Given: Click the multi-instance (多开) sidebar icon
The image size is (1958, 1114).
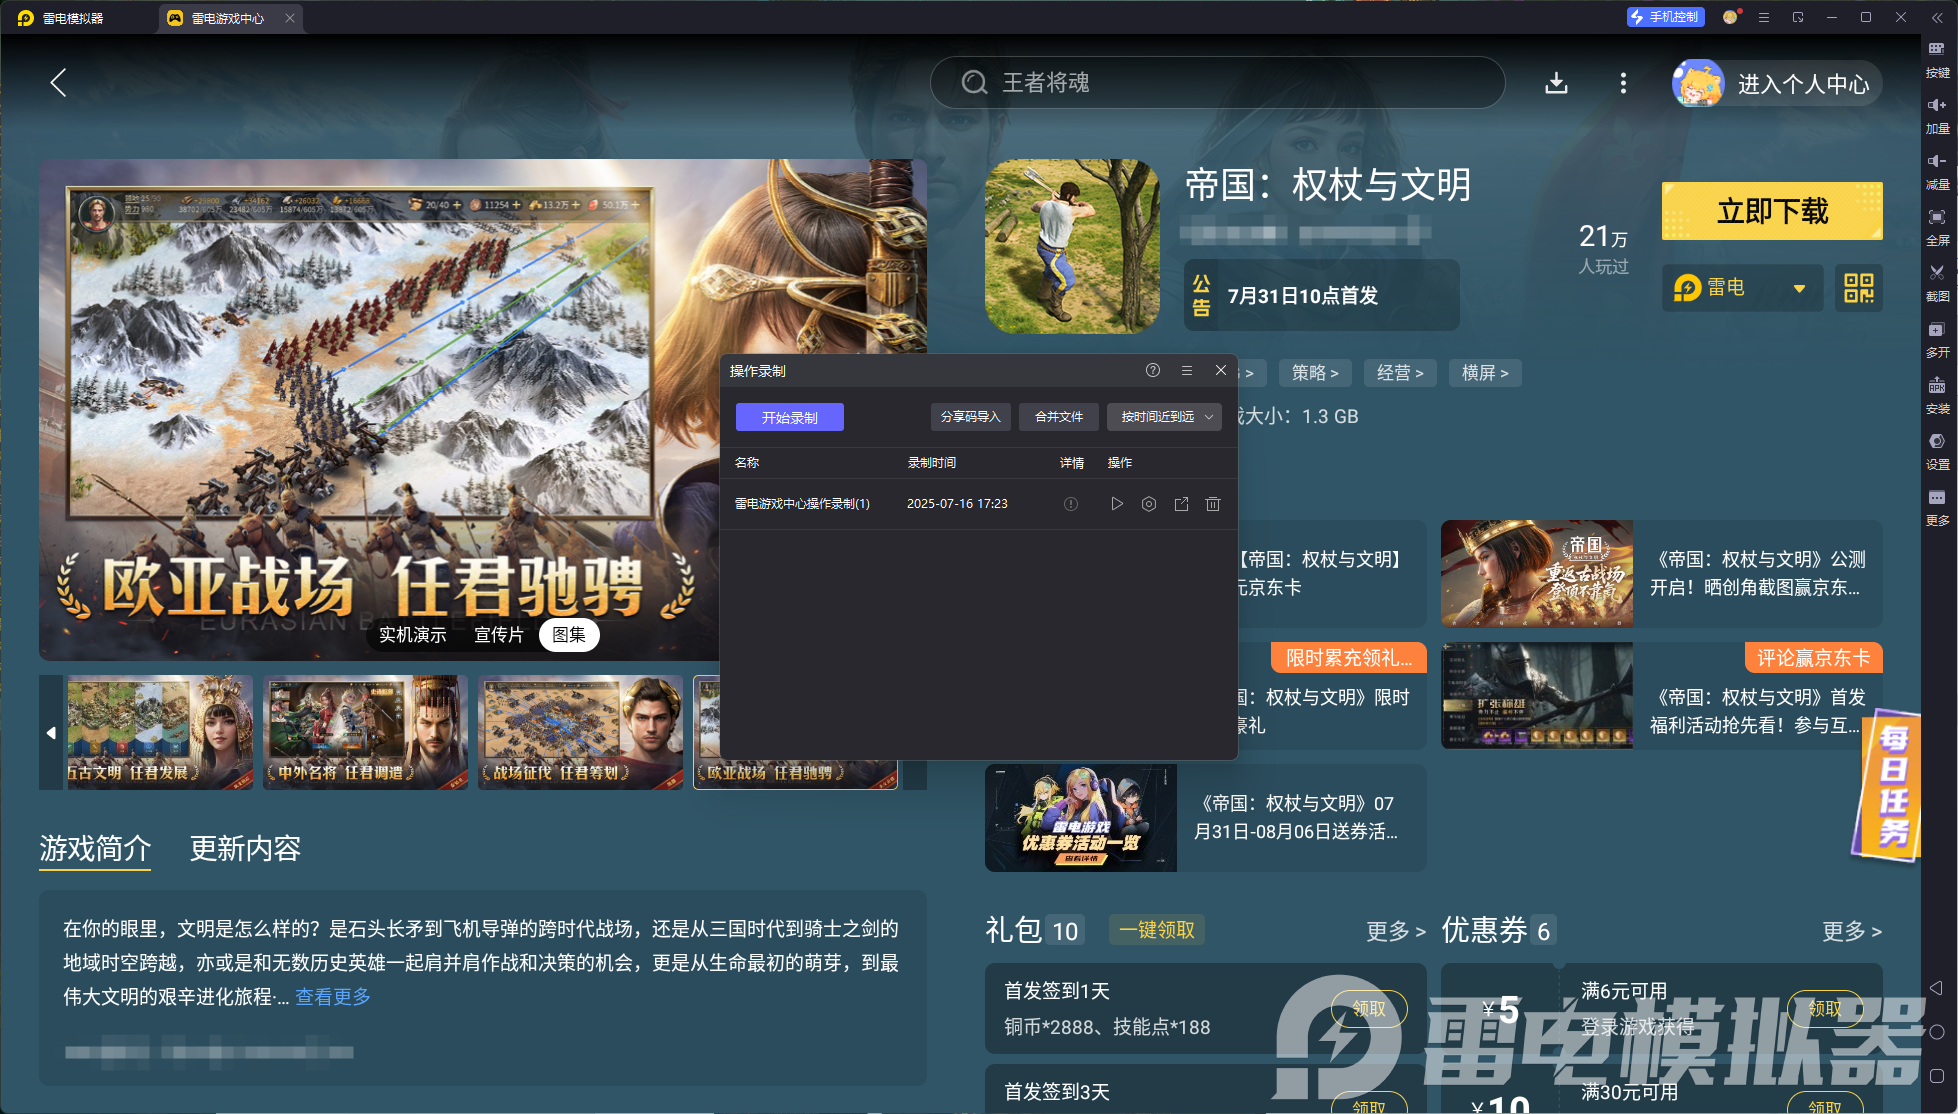Looking at the screenshot, I should [1937, 330].
